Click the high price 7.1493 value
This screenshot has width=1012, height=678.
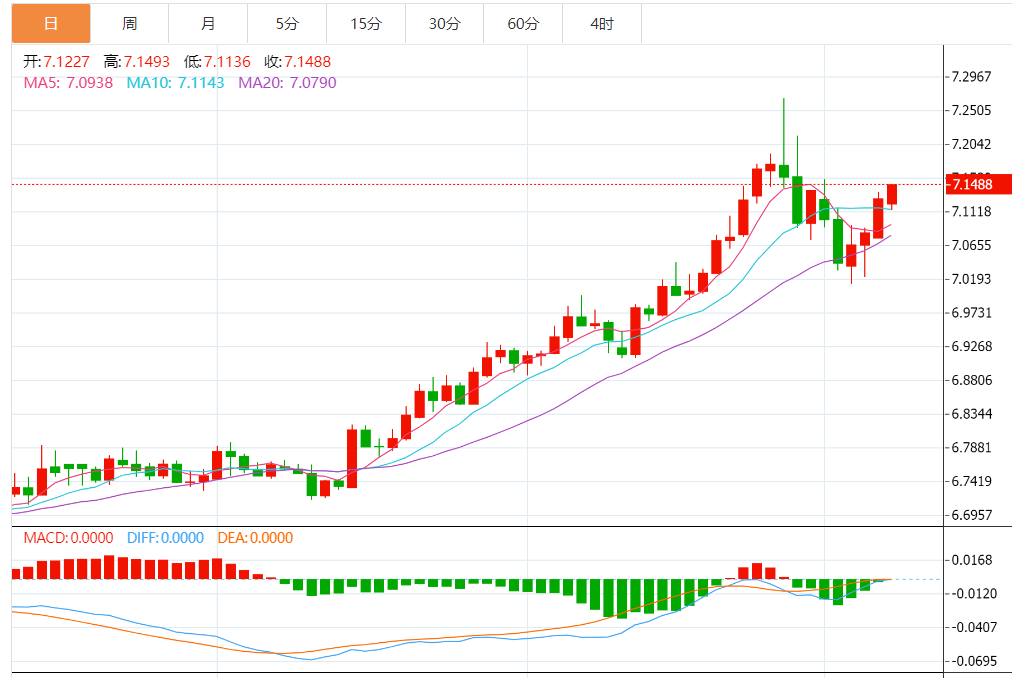coord(147,62)
